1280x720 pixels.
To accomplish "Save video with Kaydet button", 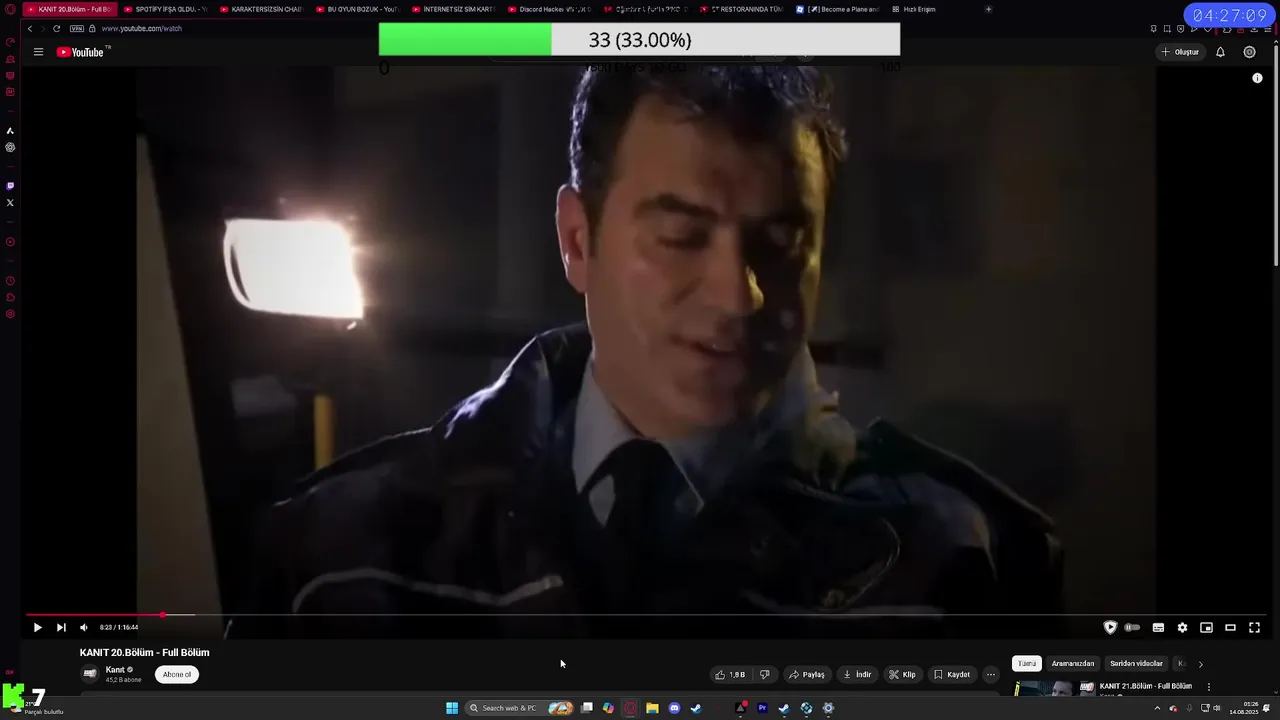I will (952, 675).
